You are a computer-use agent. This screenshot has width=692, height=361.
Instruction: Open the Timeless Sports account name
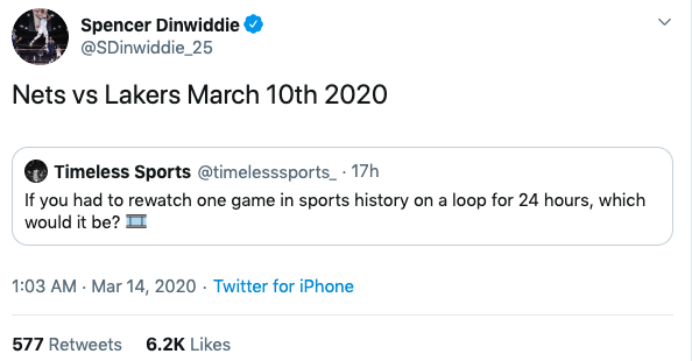tap(122, 172)
